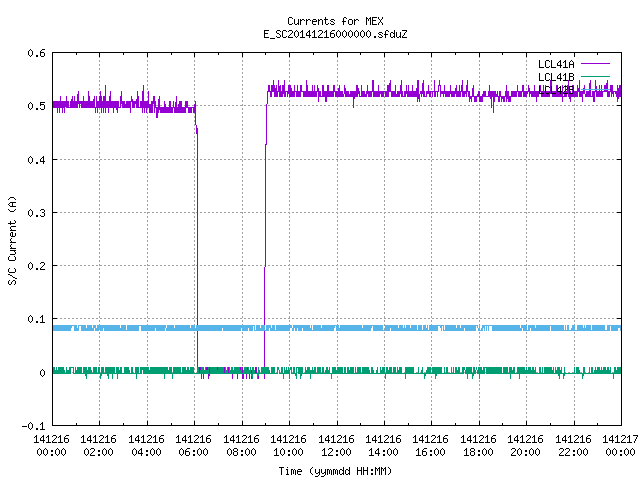The image size is (640, 480).
Task: Click the x-axis time label "12:00"
Action: [336, 452]
